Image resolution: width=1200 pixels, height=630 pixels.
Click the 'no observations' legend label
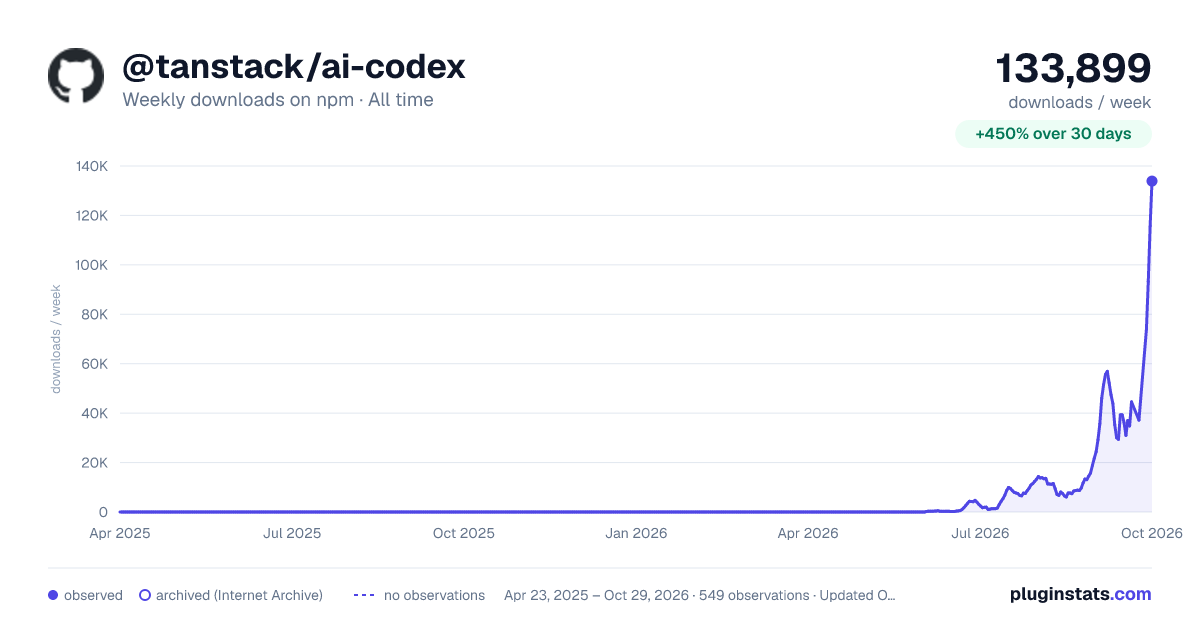[x=434, y=595]
